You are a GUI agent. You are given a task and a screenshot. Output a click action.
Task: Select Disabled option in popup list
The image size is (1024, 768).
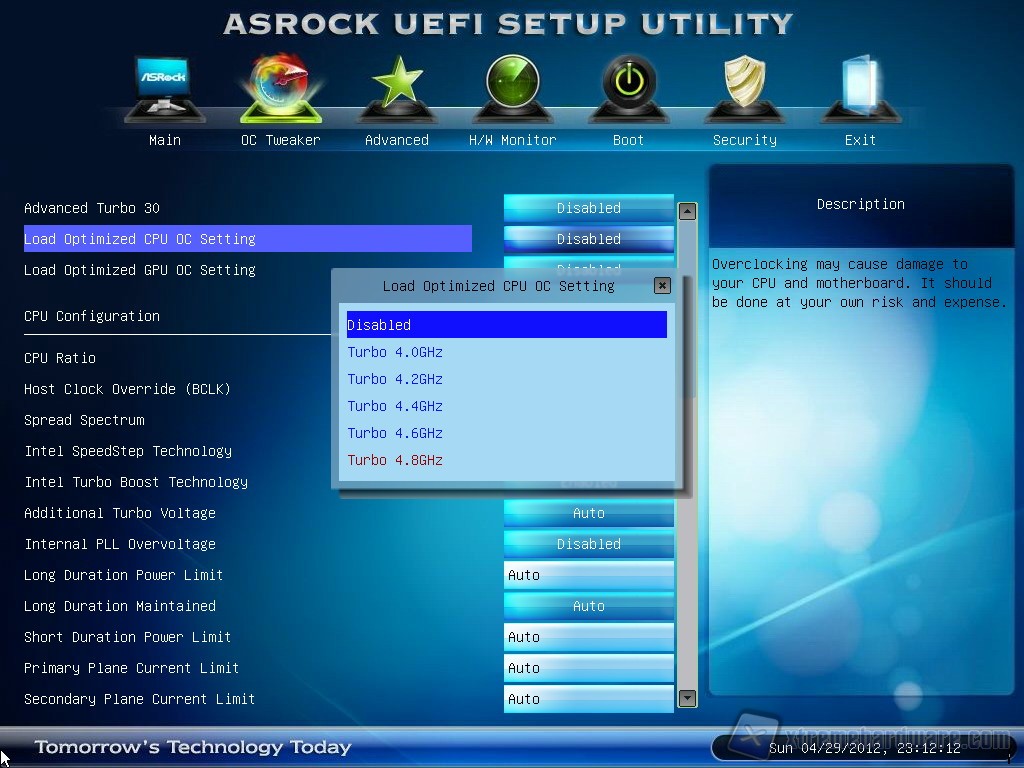(x=506, y=325)
